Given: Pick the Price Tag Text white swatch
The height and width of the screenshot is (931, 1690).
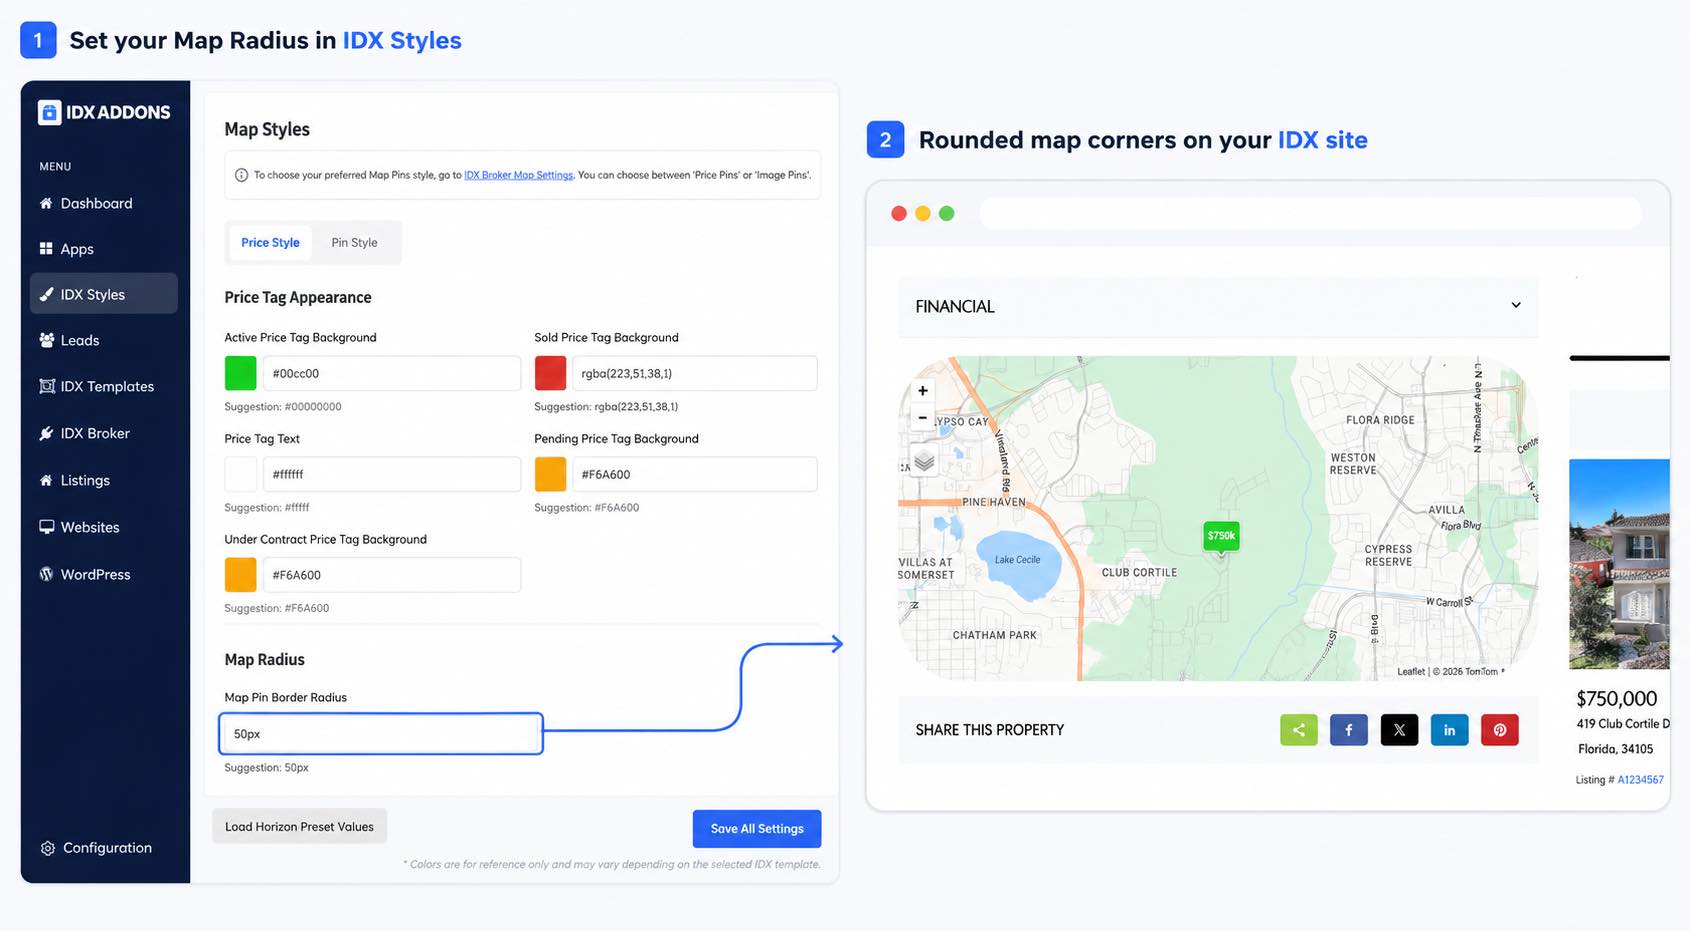Looking at the screenshot, I should point(240,474).
